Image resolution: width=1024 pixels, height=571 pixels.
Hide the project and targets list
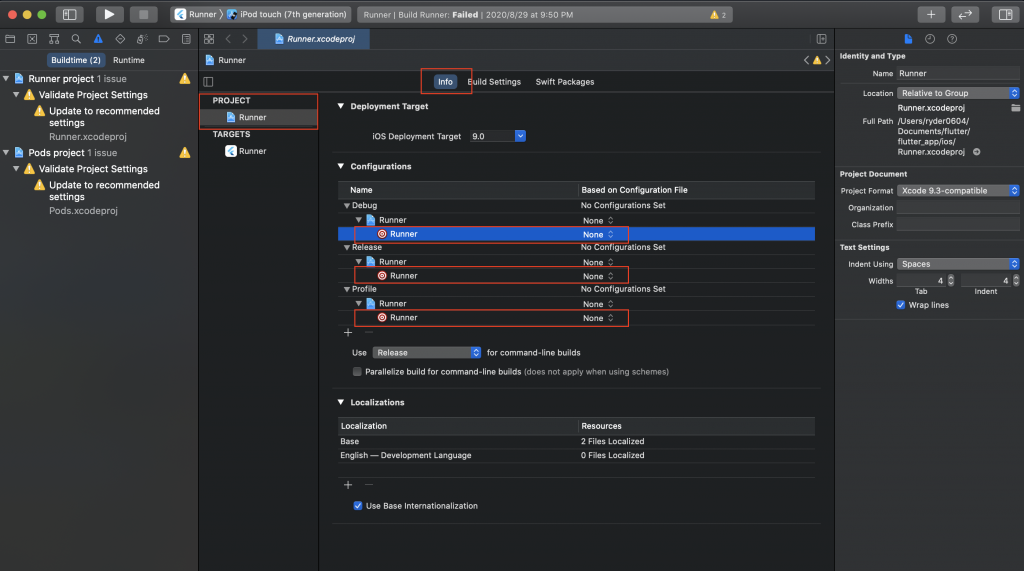(208, 82)
